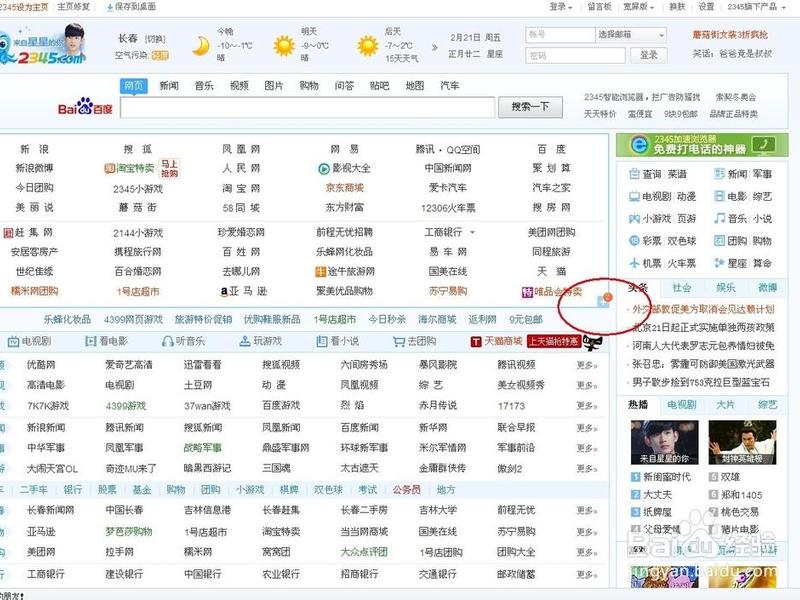800x600 pixels.
Task: Click the 赶集网 red icon
Action: pos(8,233)
